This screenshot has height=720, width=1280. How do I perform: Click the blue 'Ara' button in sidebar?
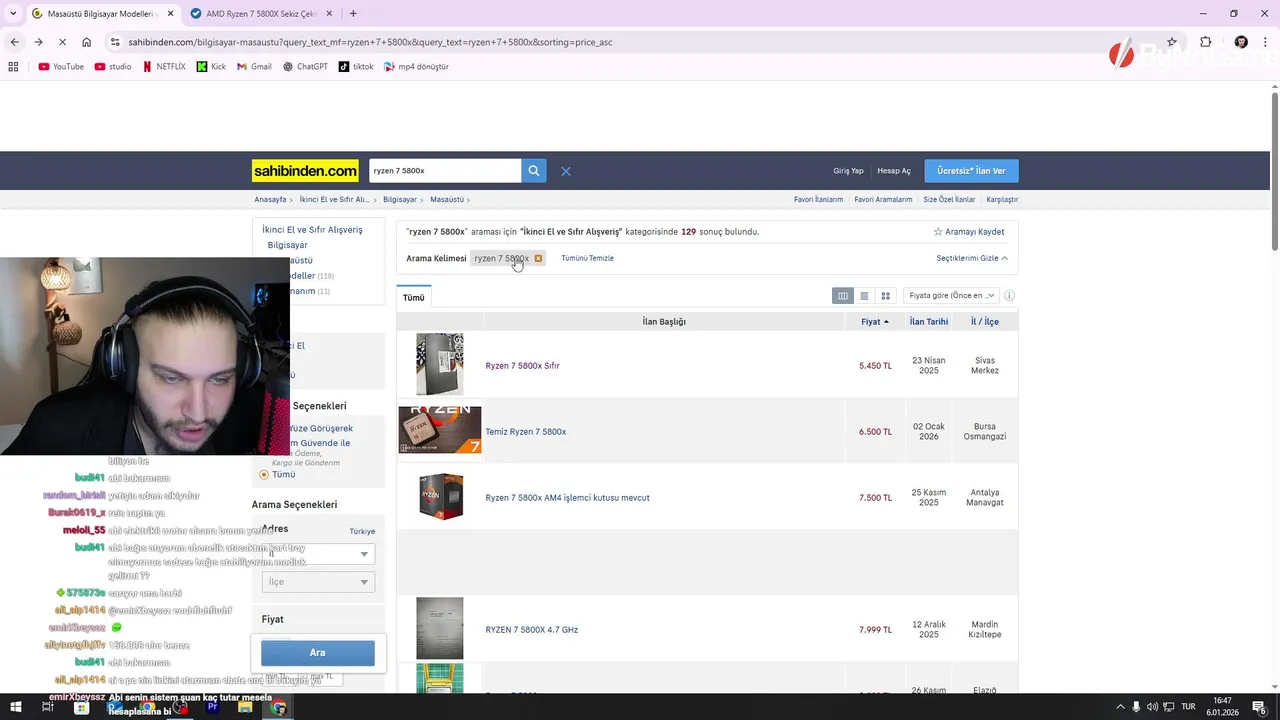coord(318,653)
